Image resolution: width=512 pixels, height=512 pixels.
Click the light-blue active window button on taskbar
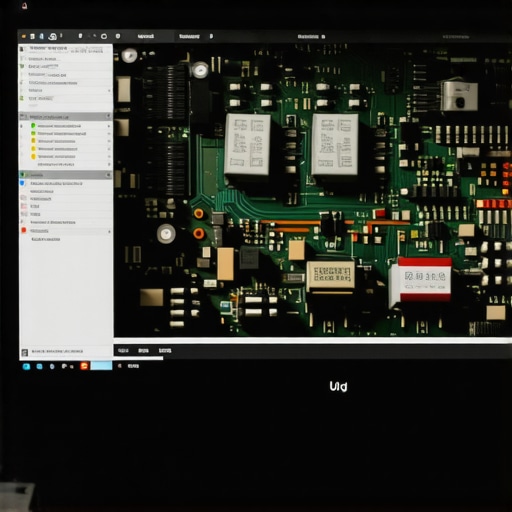click(101, 366)
